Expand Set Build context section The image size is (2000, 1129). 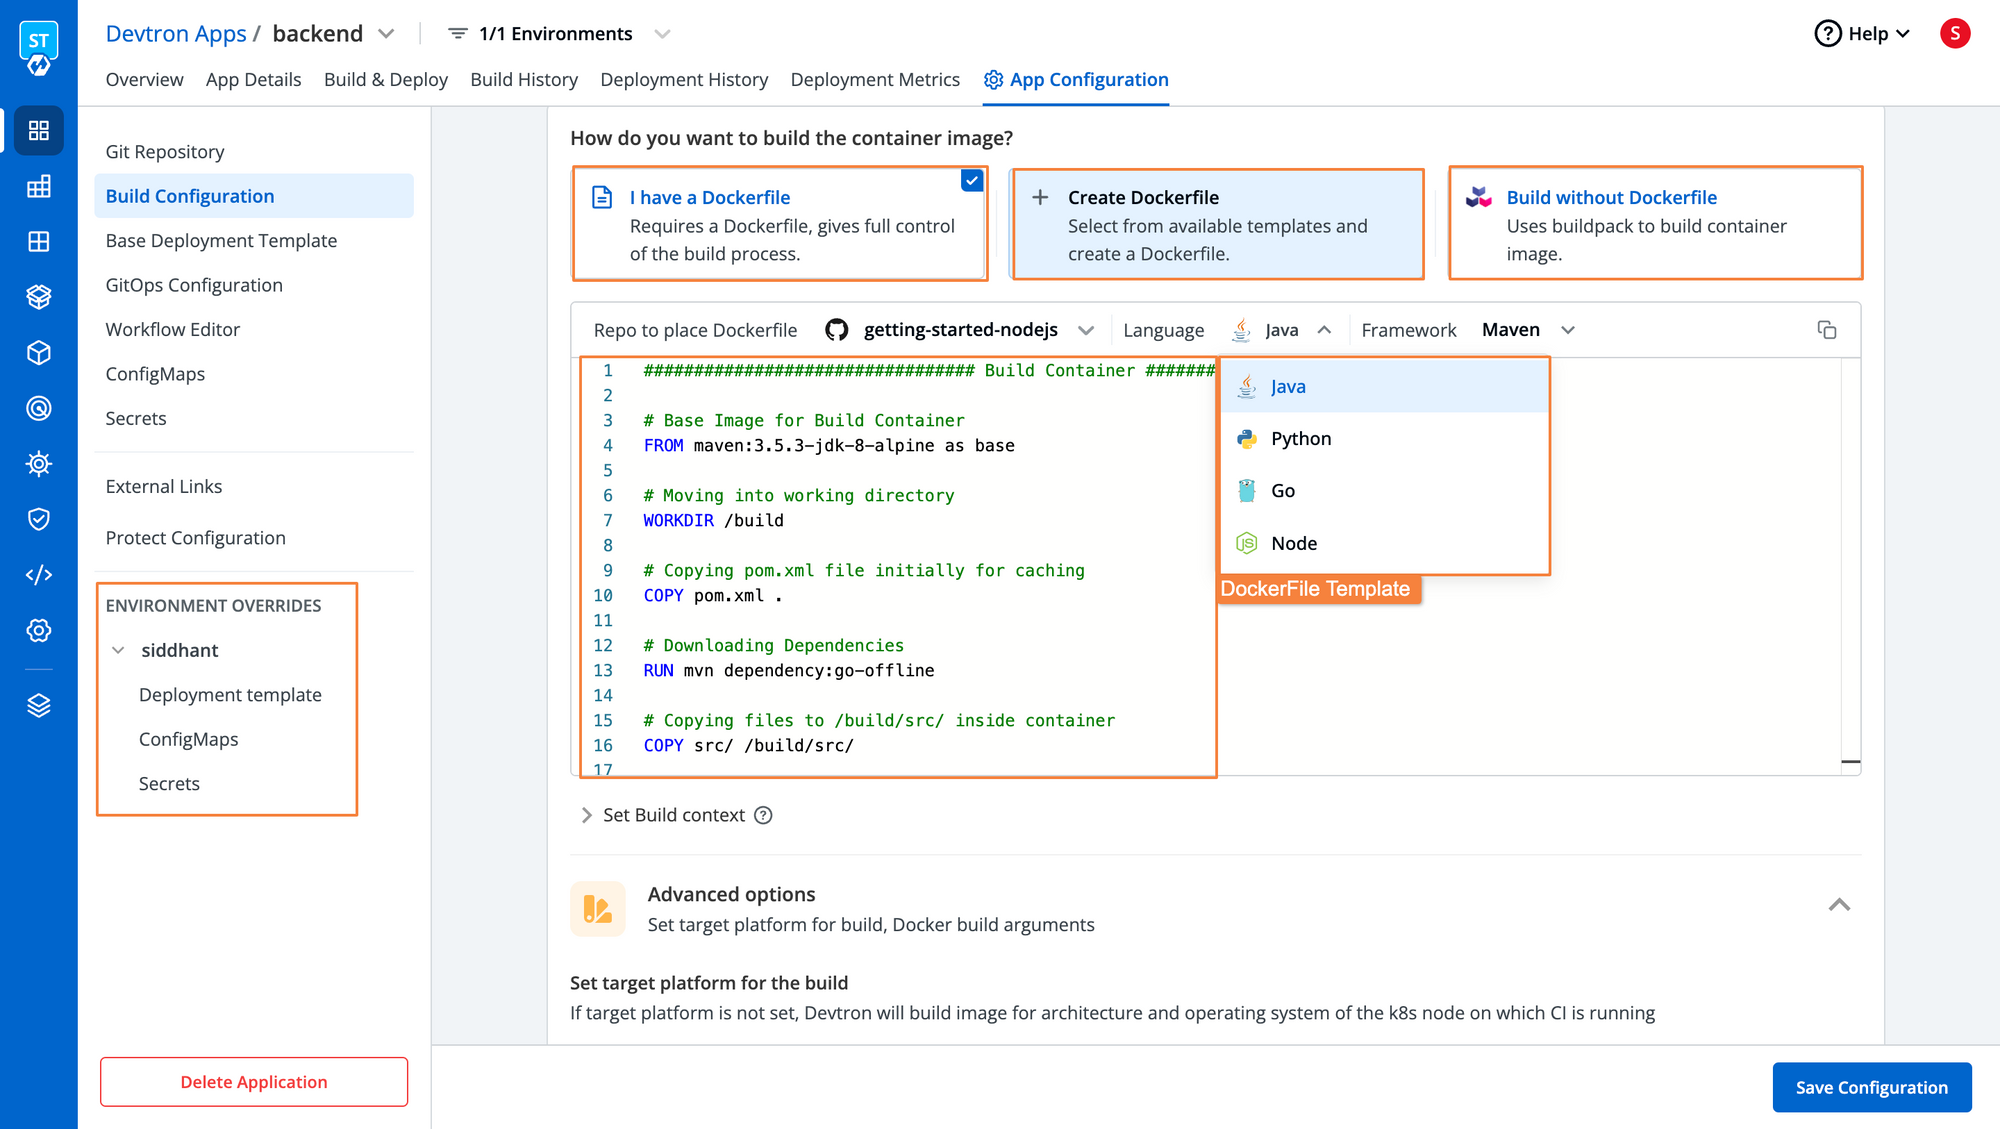point(586,815)
